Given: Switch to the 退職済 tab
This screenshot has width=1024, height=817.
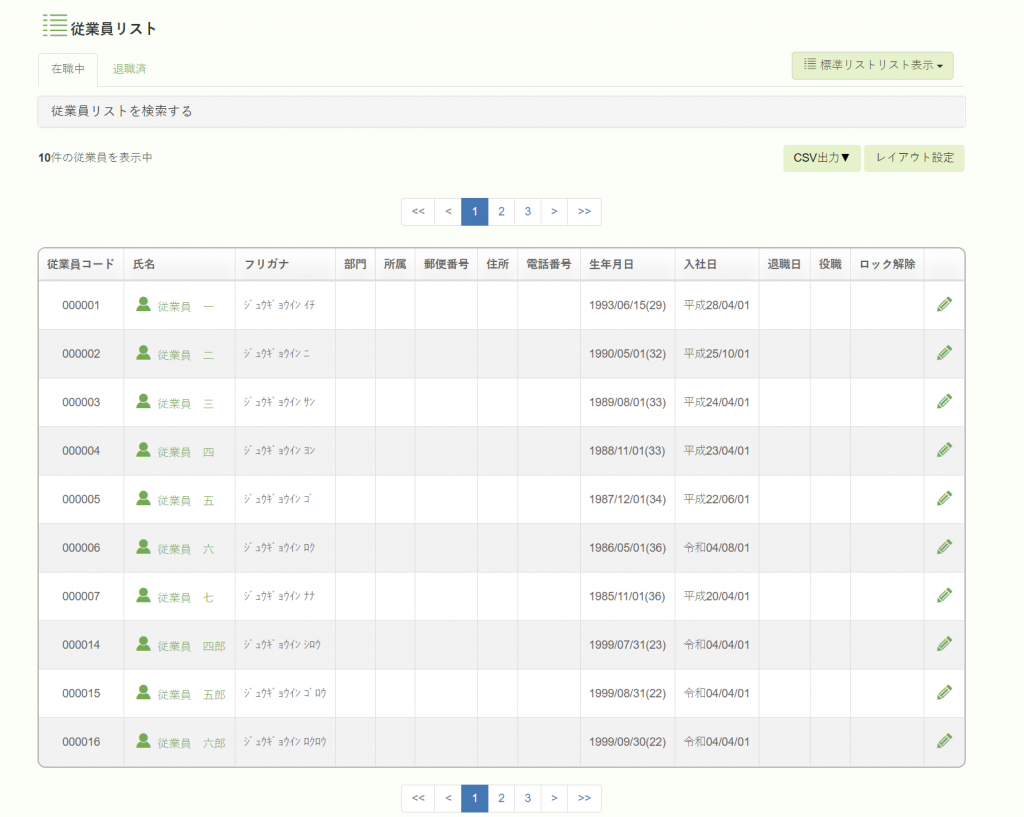Looking at the screenshot, I should (129, 69).
